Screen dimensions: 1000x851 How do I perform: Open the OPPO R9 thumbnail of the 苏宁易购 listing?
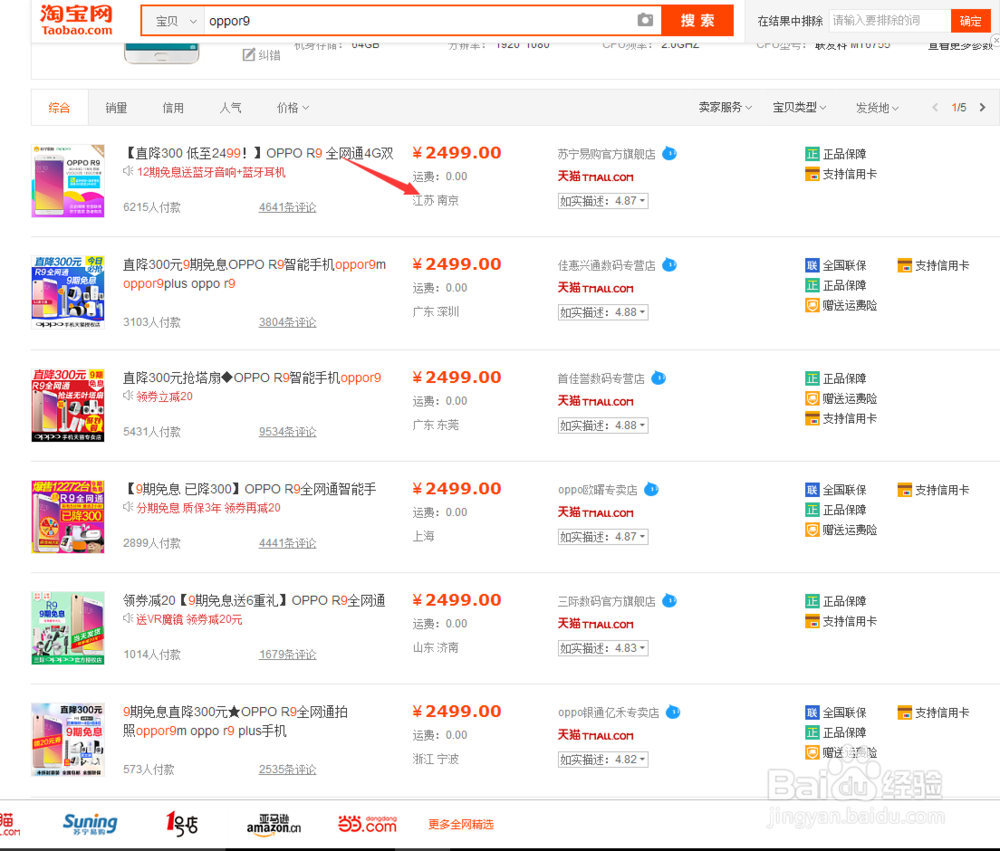68,181
